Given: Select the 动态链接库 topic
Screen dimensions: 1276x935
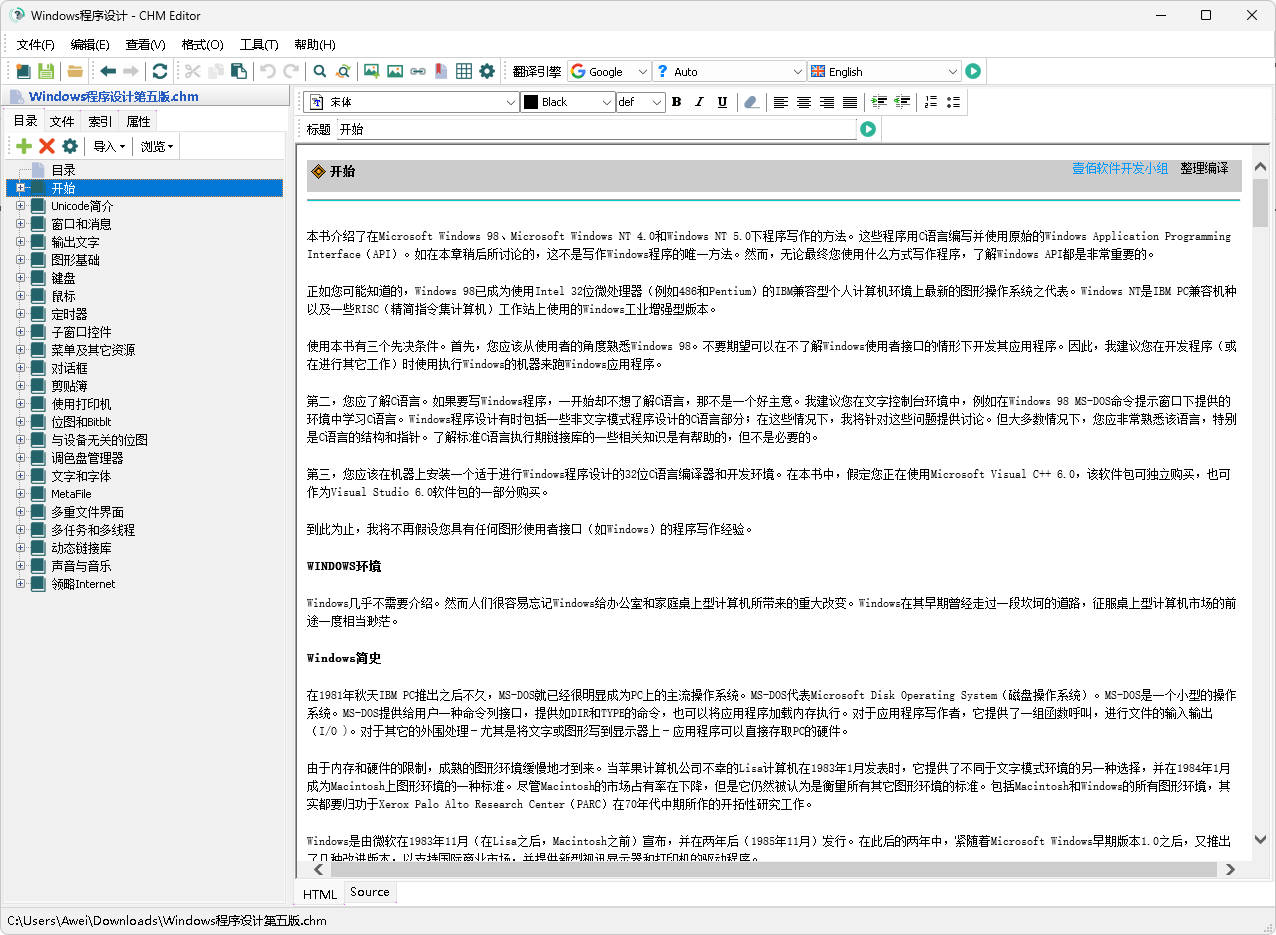Looking at the screenshot, I should click(x=81, y=548).
